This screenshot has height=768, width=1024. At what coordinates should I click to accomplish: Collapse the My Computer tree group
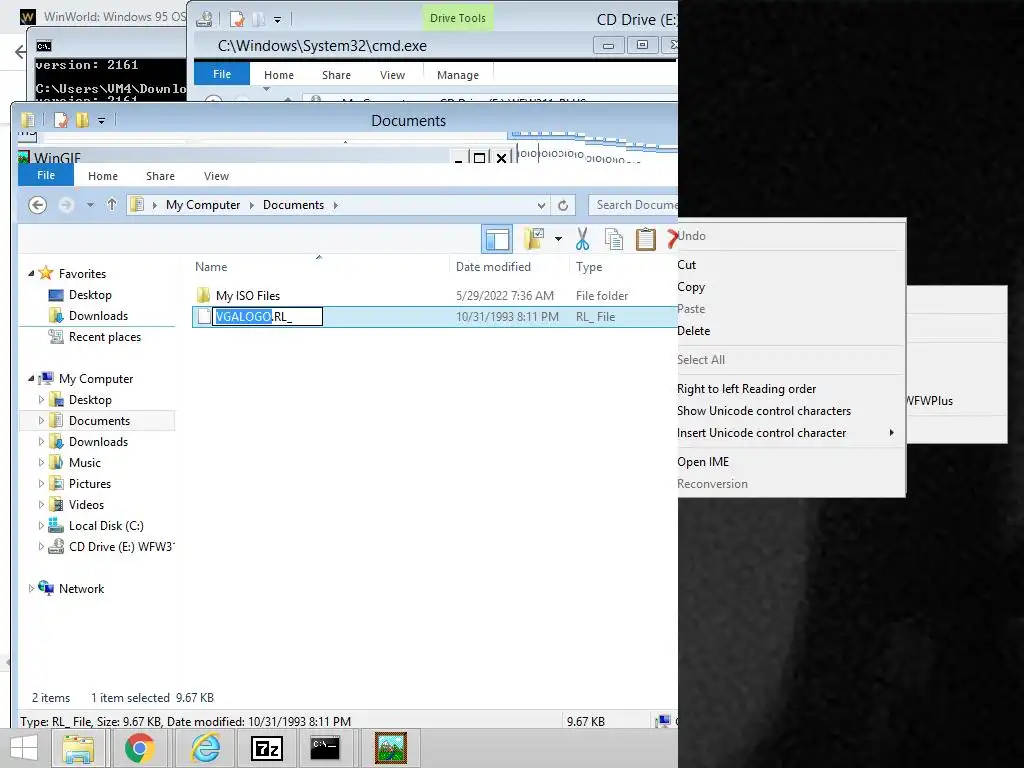click(x=31, y=379)
